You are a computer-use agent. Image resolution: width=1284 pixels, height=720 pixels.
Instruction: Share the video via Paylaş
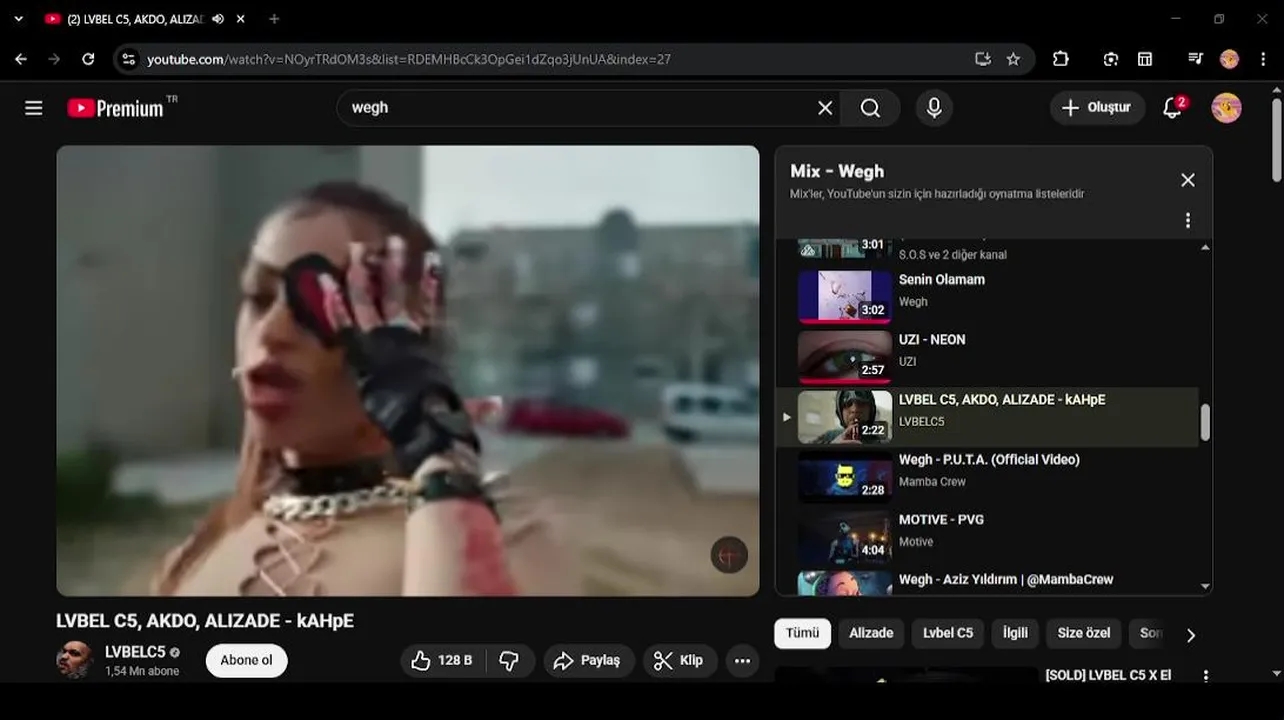[x=588, y=660]
